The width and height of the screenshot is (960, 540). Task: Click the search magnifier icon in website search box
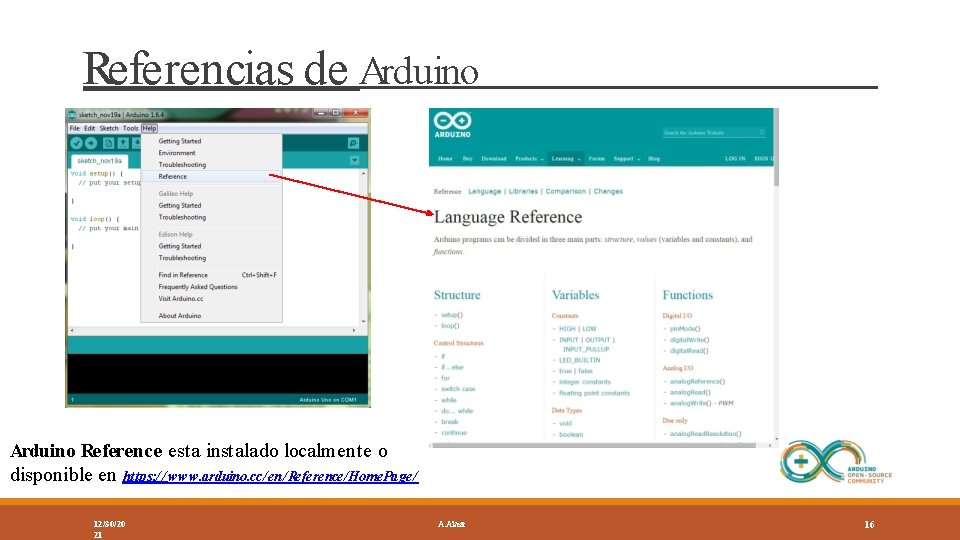pyautogui.click(x=762, y=132)
